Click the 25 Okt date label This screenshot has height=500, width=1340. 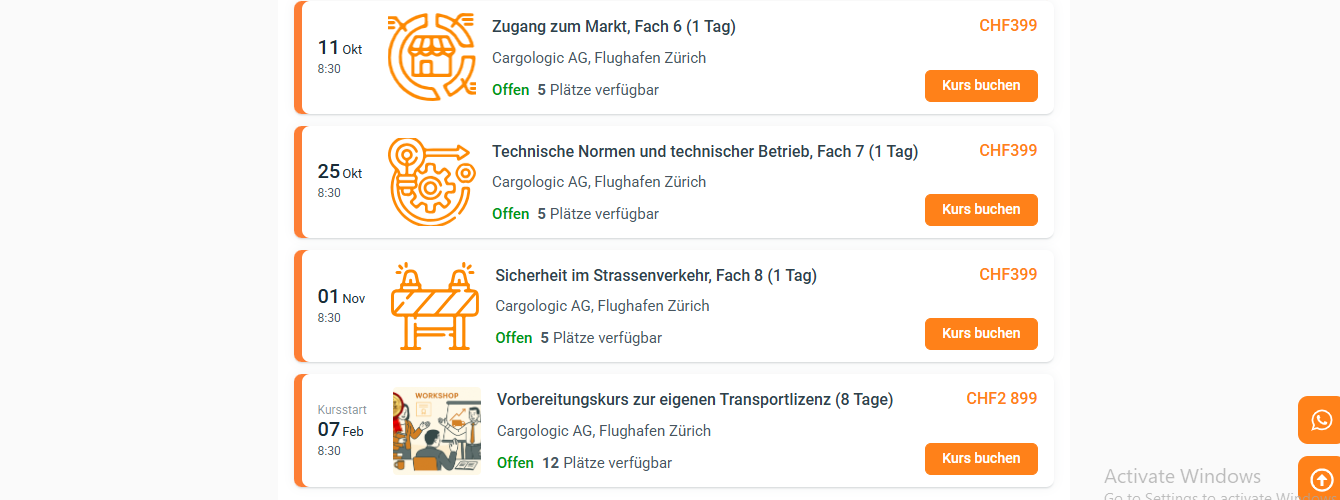[339, 172]
